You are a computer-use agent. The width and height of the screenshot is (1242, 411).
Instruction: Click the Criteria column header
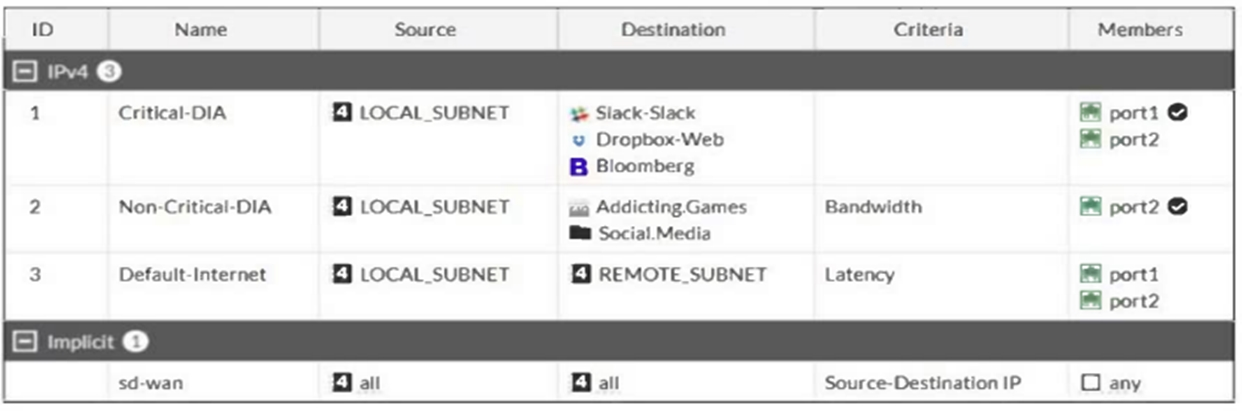tap(927, 30)
